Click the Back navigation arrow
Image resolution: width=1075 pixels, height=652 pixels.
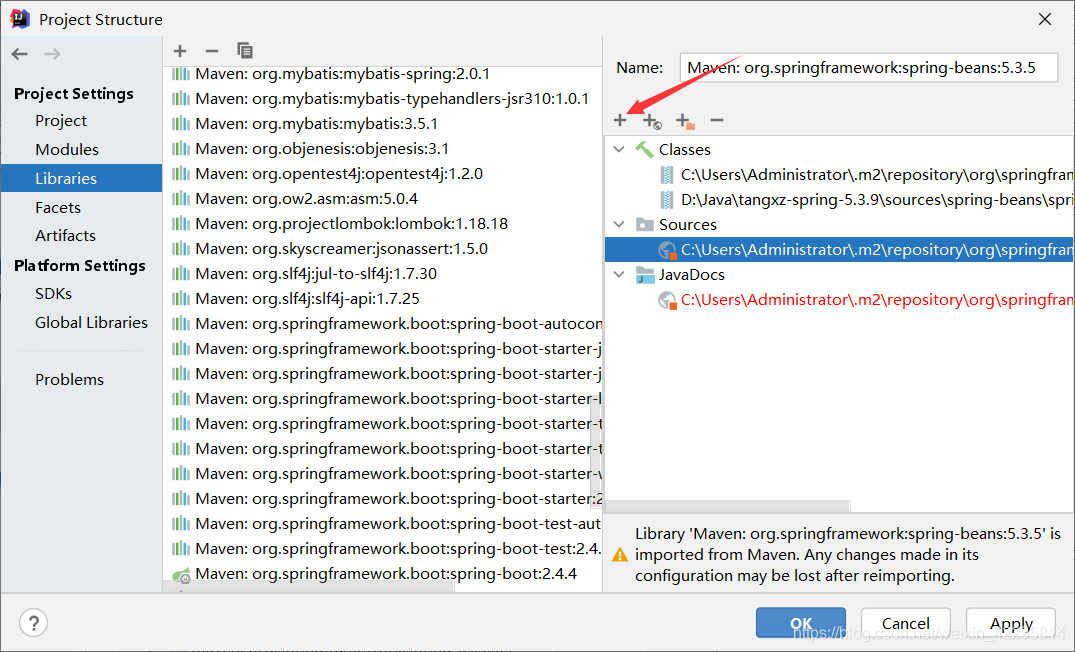click(x=20, y=53)
